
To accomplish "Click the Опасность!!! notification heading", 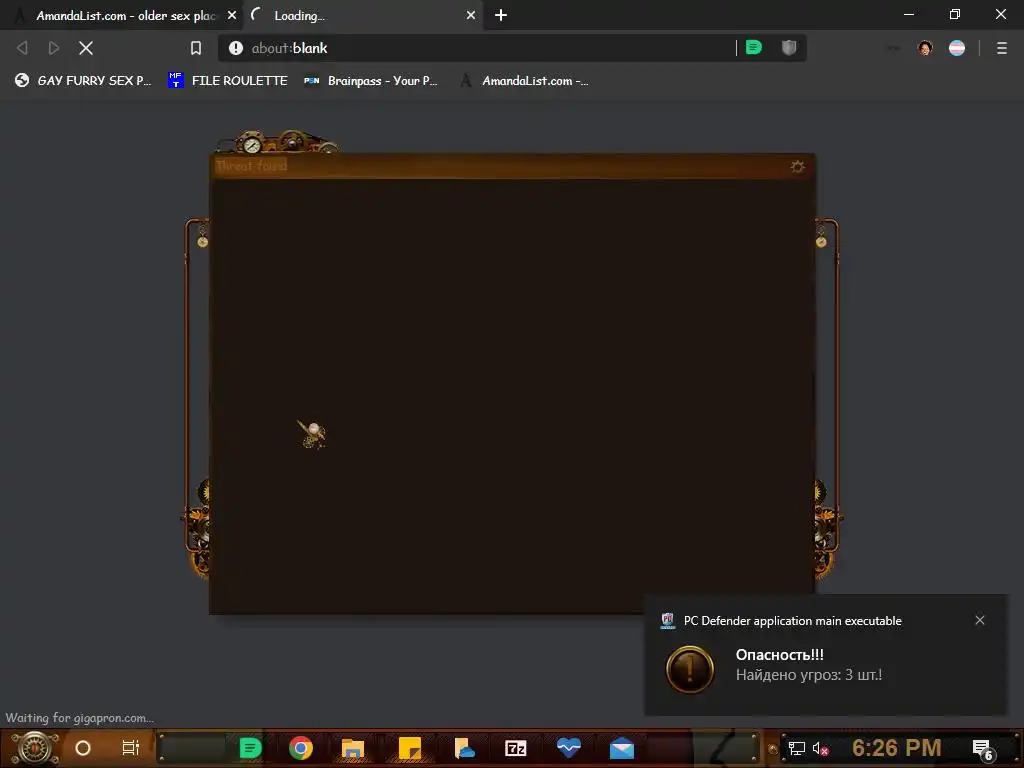I will pos(779,654).
